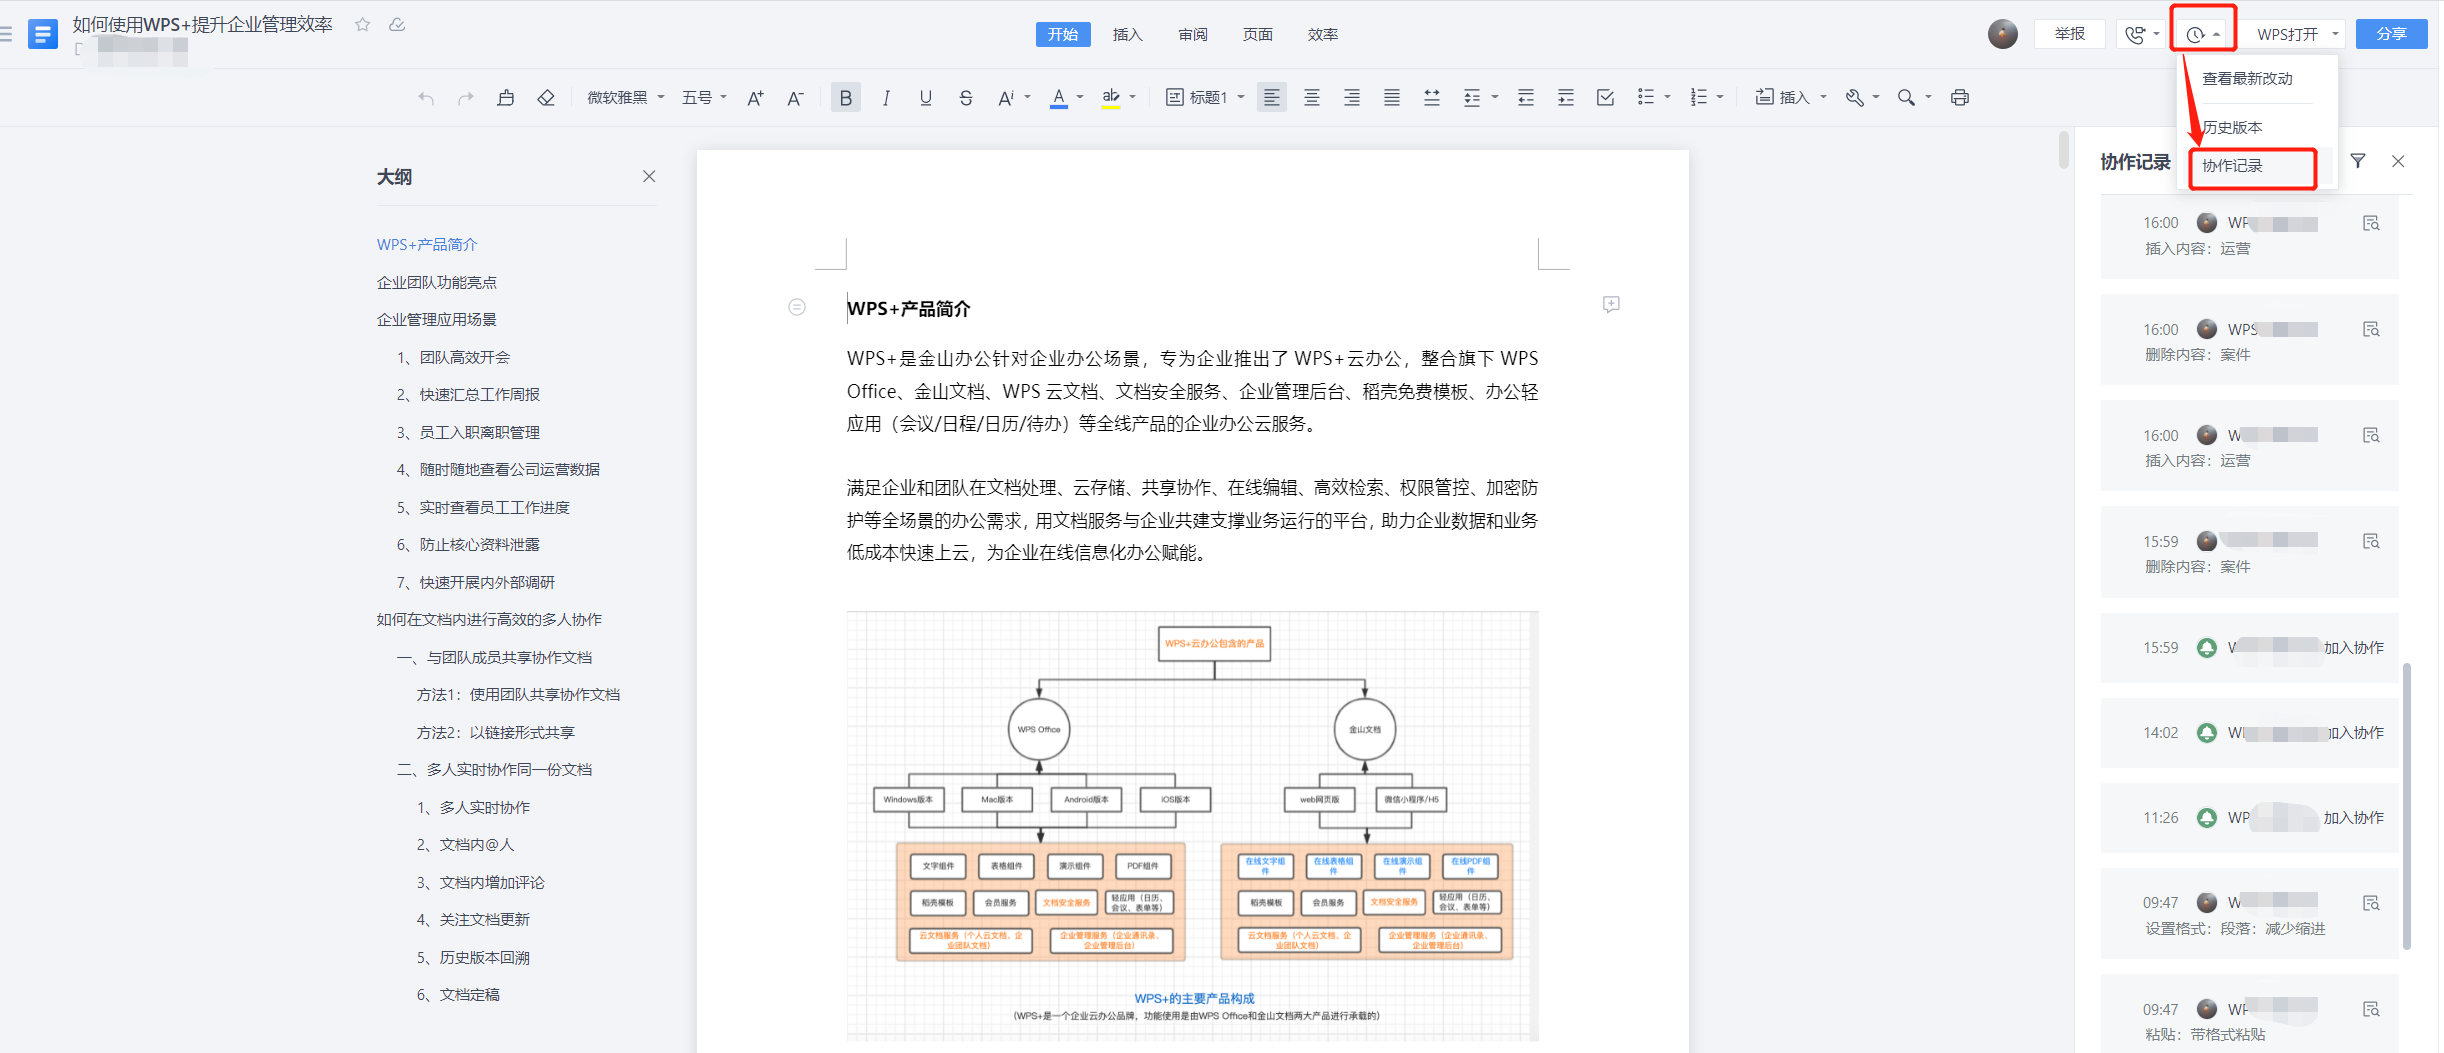Screen dimensions: 2444x1053
Task: Click the increase indent icon
Action: (1566, 97)
